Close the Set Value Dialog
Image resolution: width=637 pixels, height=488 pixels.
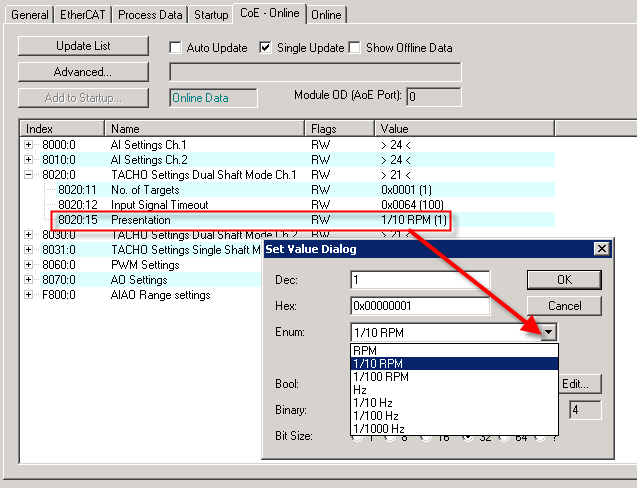(602, 249)
